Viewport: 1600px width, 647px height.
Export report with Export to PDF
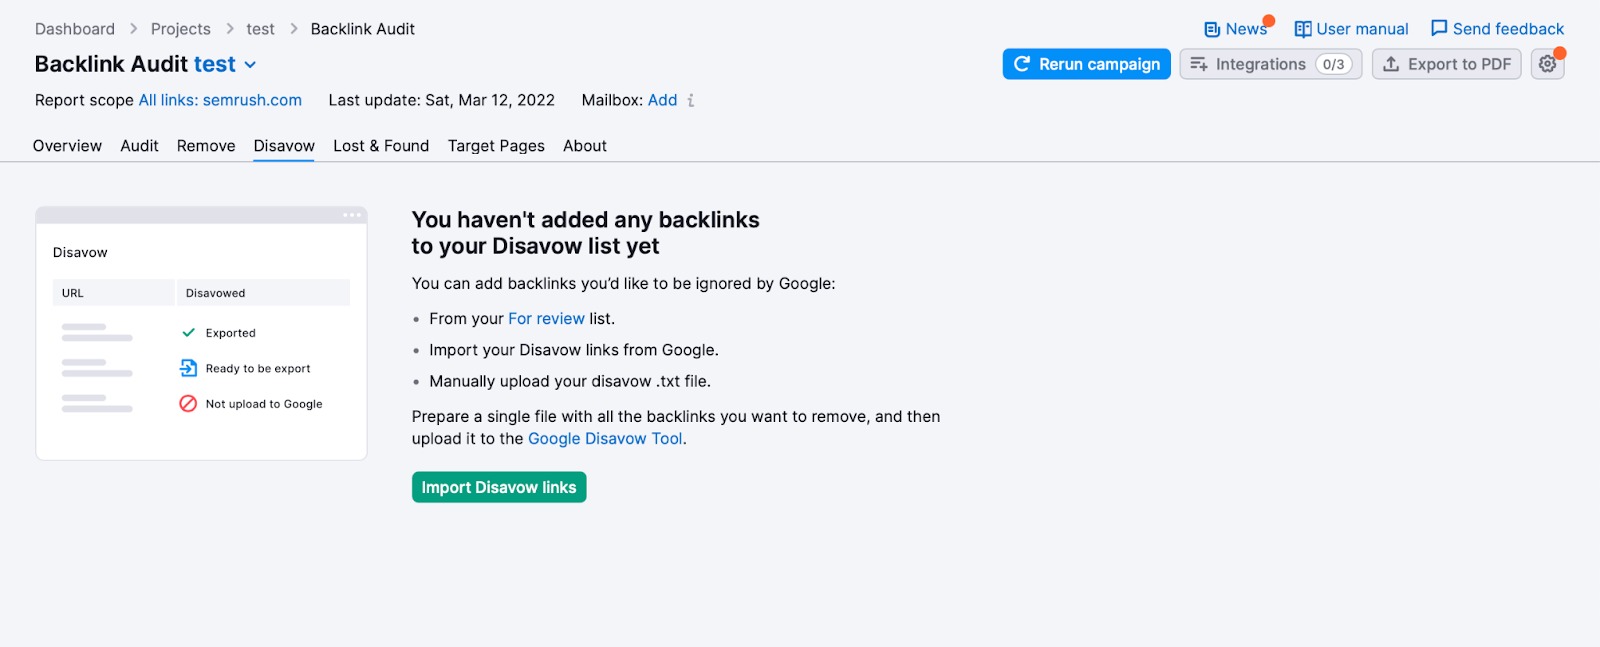click(1446, 64)
